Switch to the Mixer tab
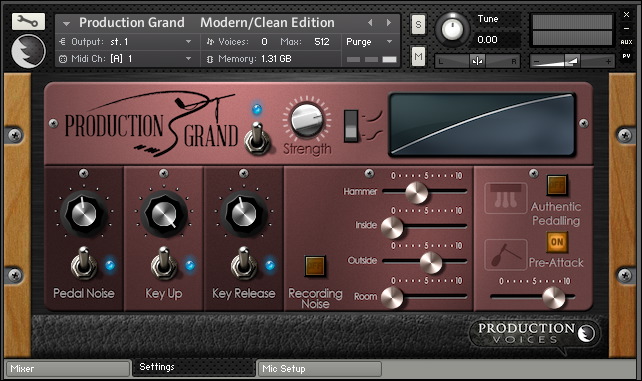 pyautogui.click(x=68, y=369)
